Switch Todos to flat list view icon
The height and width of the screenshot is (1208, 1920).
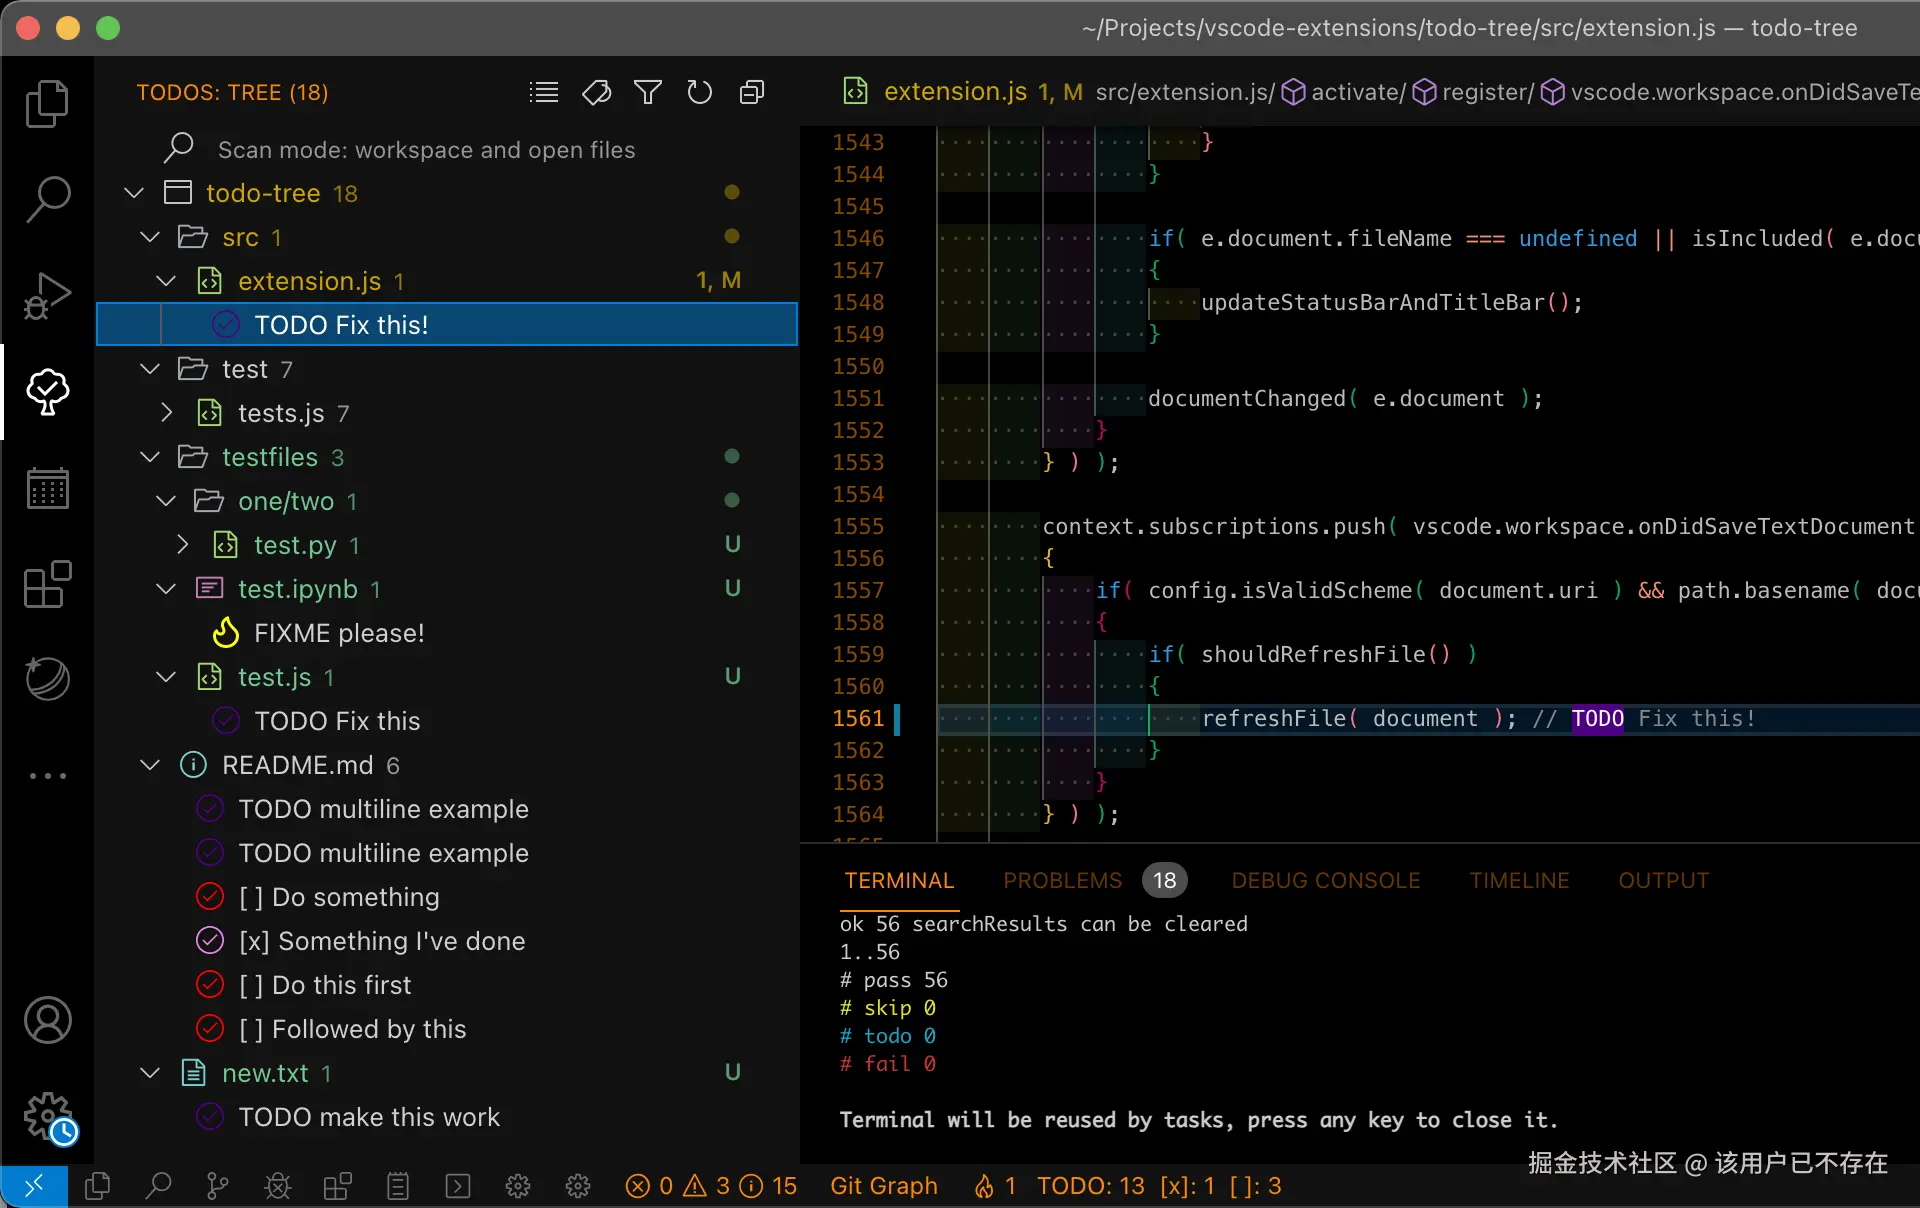(x=544, y=93)
